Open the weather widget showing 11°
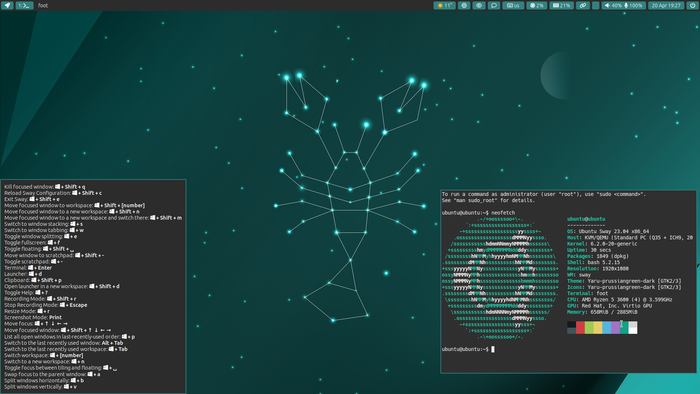Screen dimensions: 700x394 [444, 5]
